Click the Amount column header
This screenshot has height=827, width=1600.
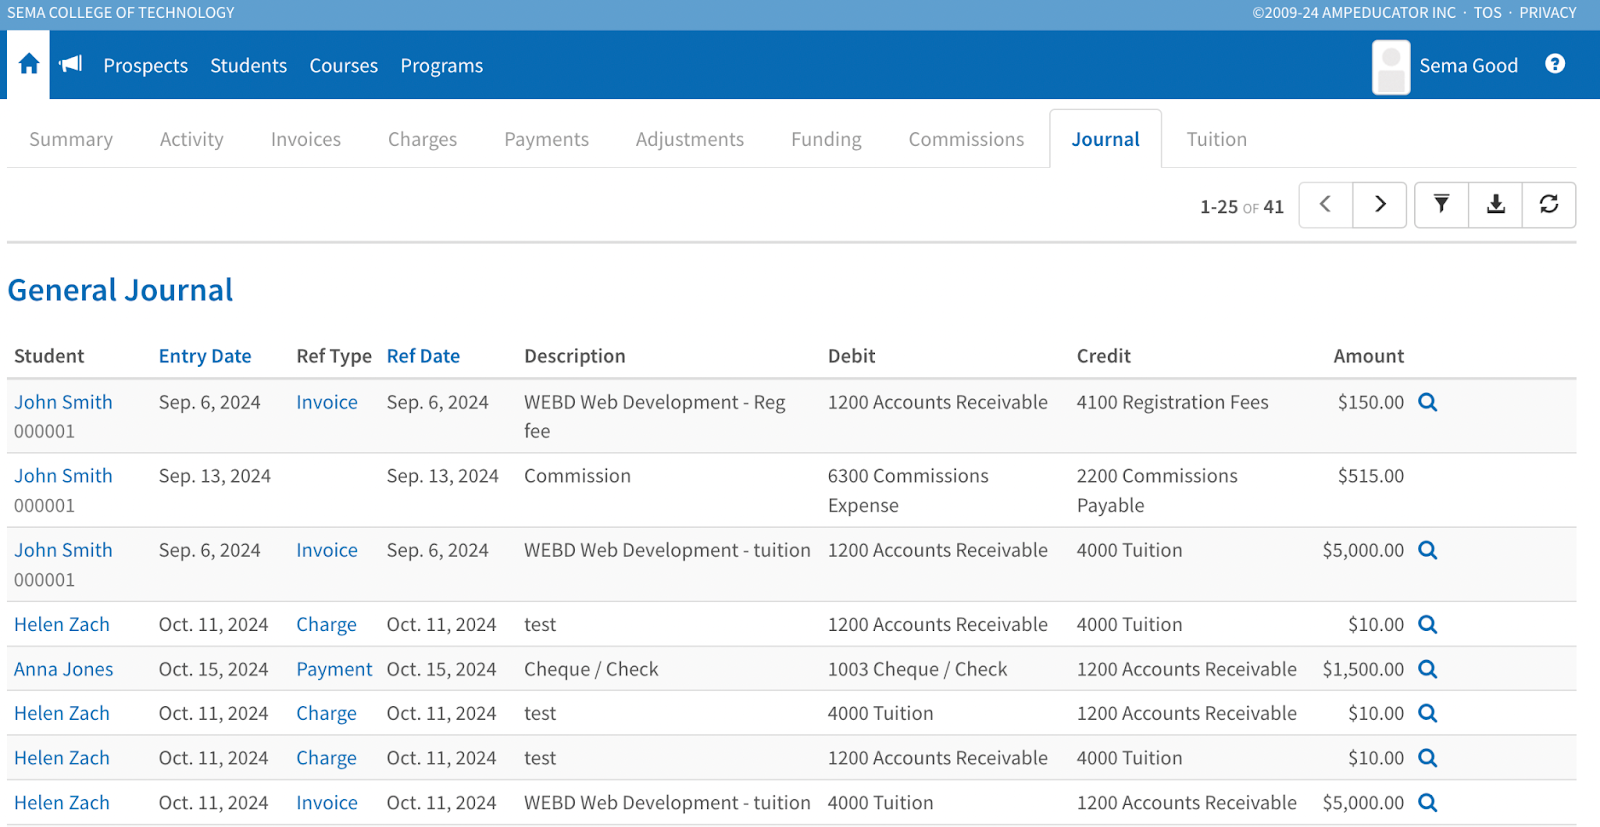tap(1369, 356)
